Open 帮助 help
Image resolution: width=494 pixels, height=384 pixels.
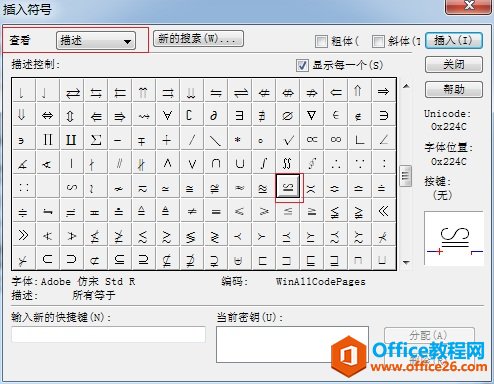[x=454, y=89]
